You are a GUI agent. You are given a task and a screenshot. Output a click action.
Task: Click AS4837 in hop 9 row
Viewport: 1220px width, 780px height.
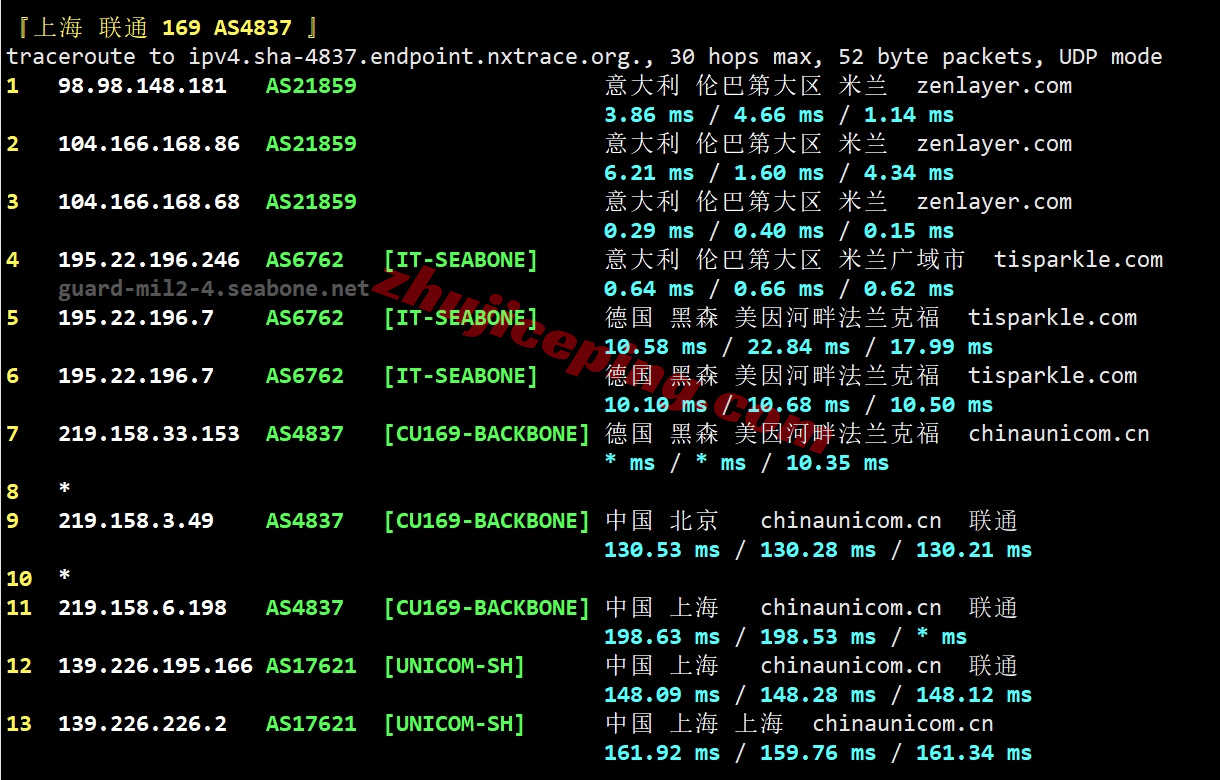[x=305, y=521]
